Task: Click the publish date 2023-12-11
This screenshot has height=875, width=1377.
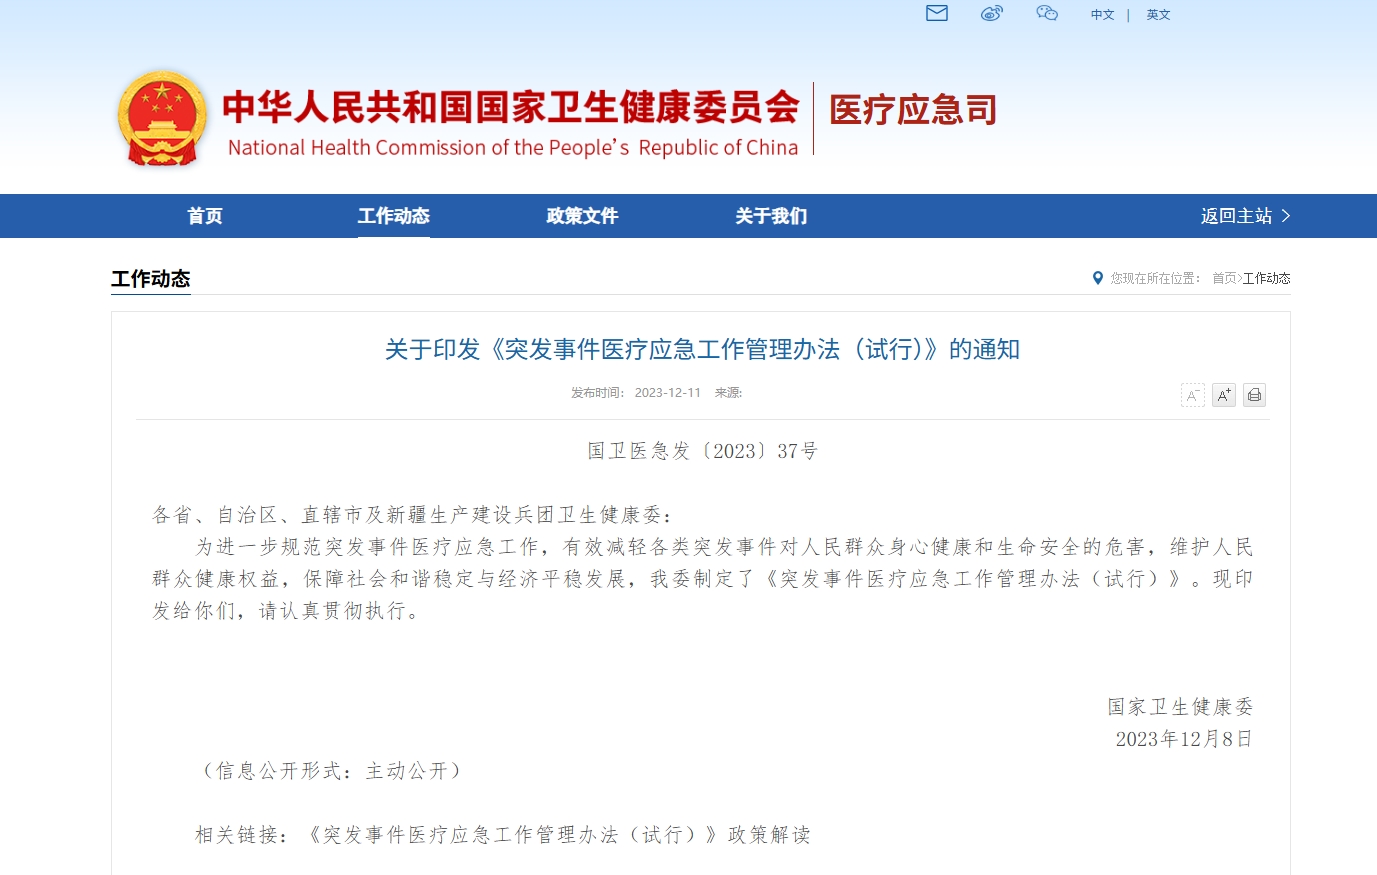Action: (x=668, y=393)
